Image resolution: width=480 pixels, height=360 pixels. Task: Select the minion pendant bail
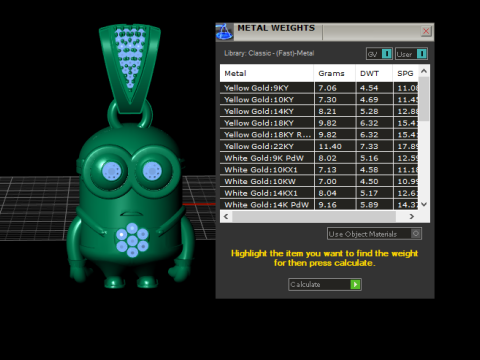pyautogui.click(x=130, y=68)
